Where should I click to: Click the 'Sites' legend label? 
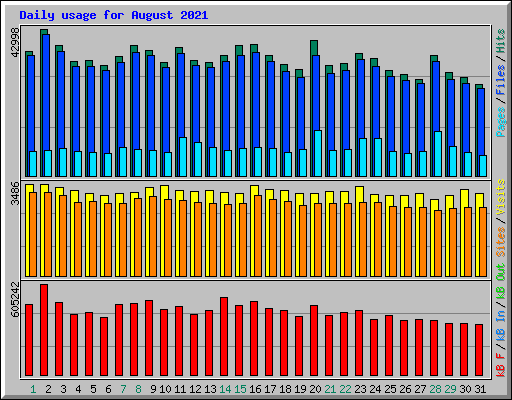click(501, 242)
